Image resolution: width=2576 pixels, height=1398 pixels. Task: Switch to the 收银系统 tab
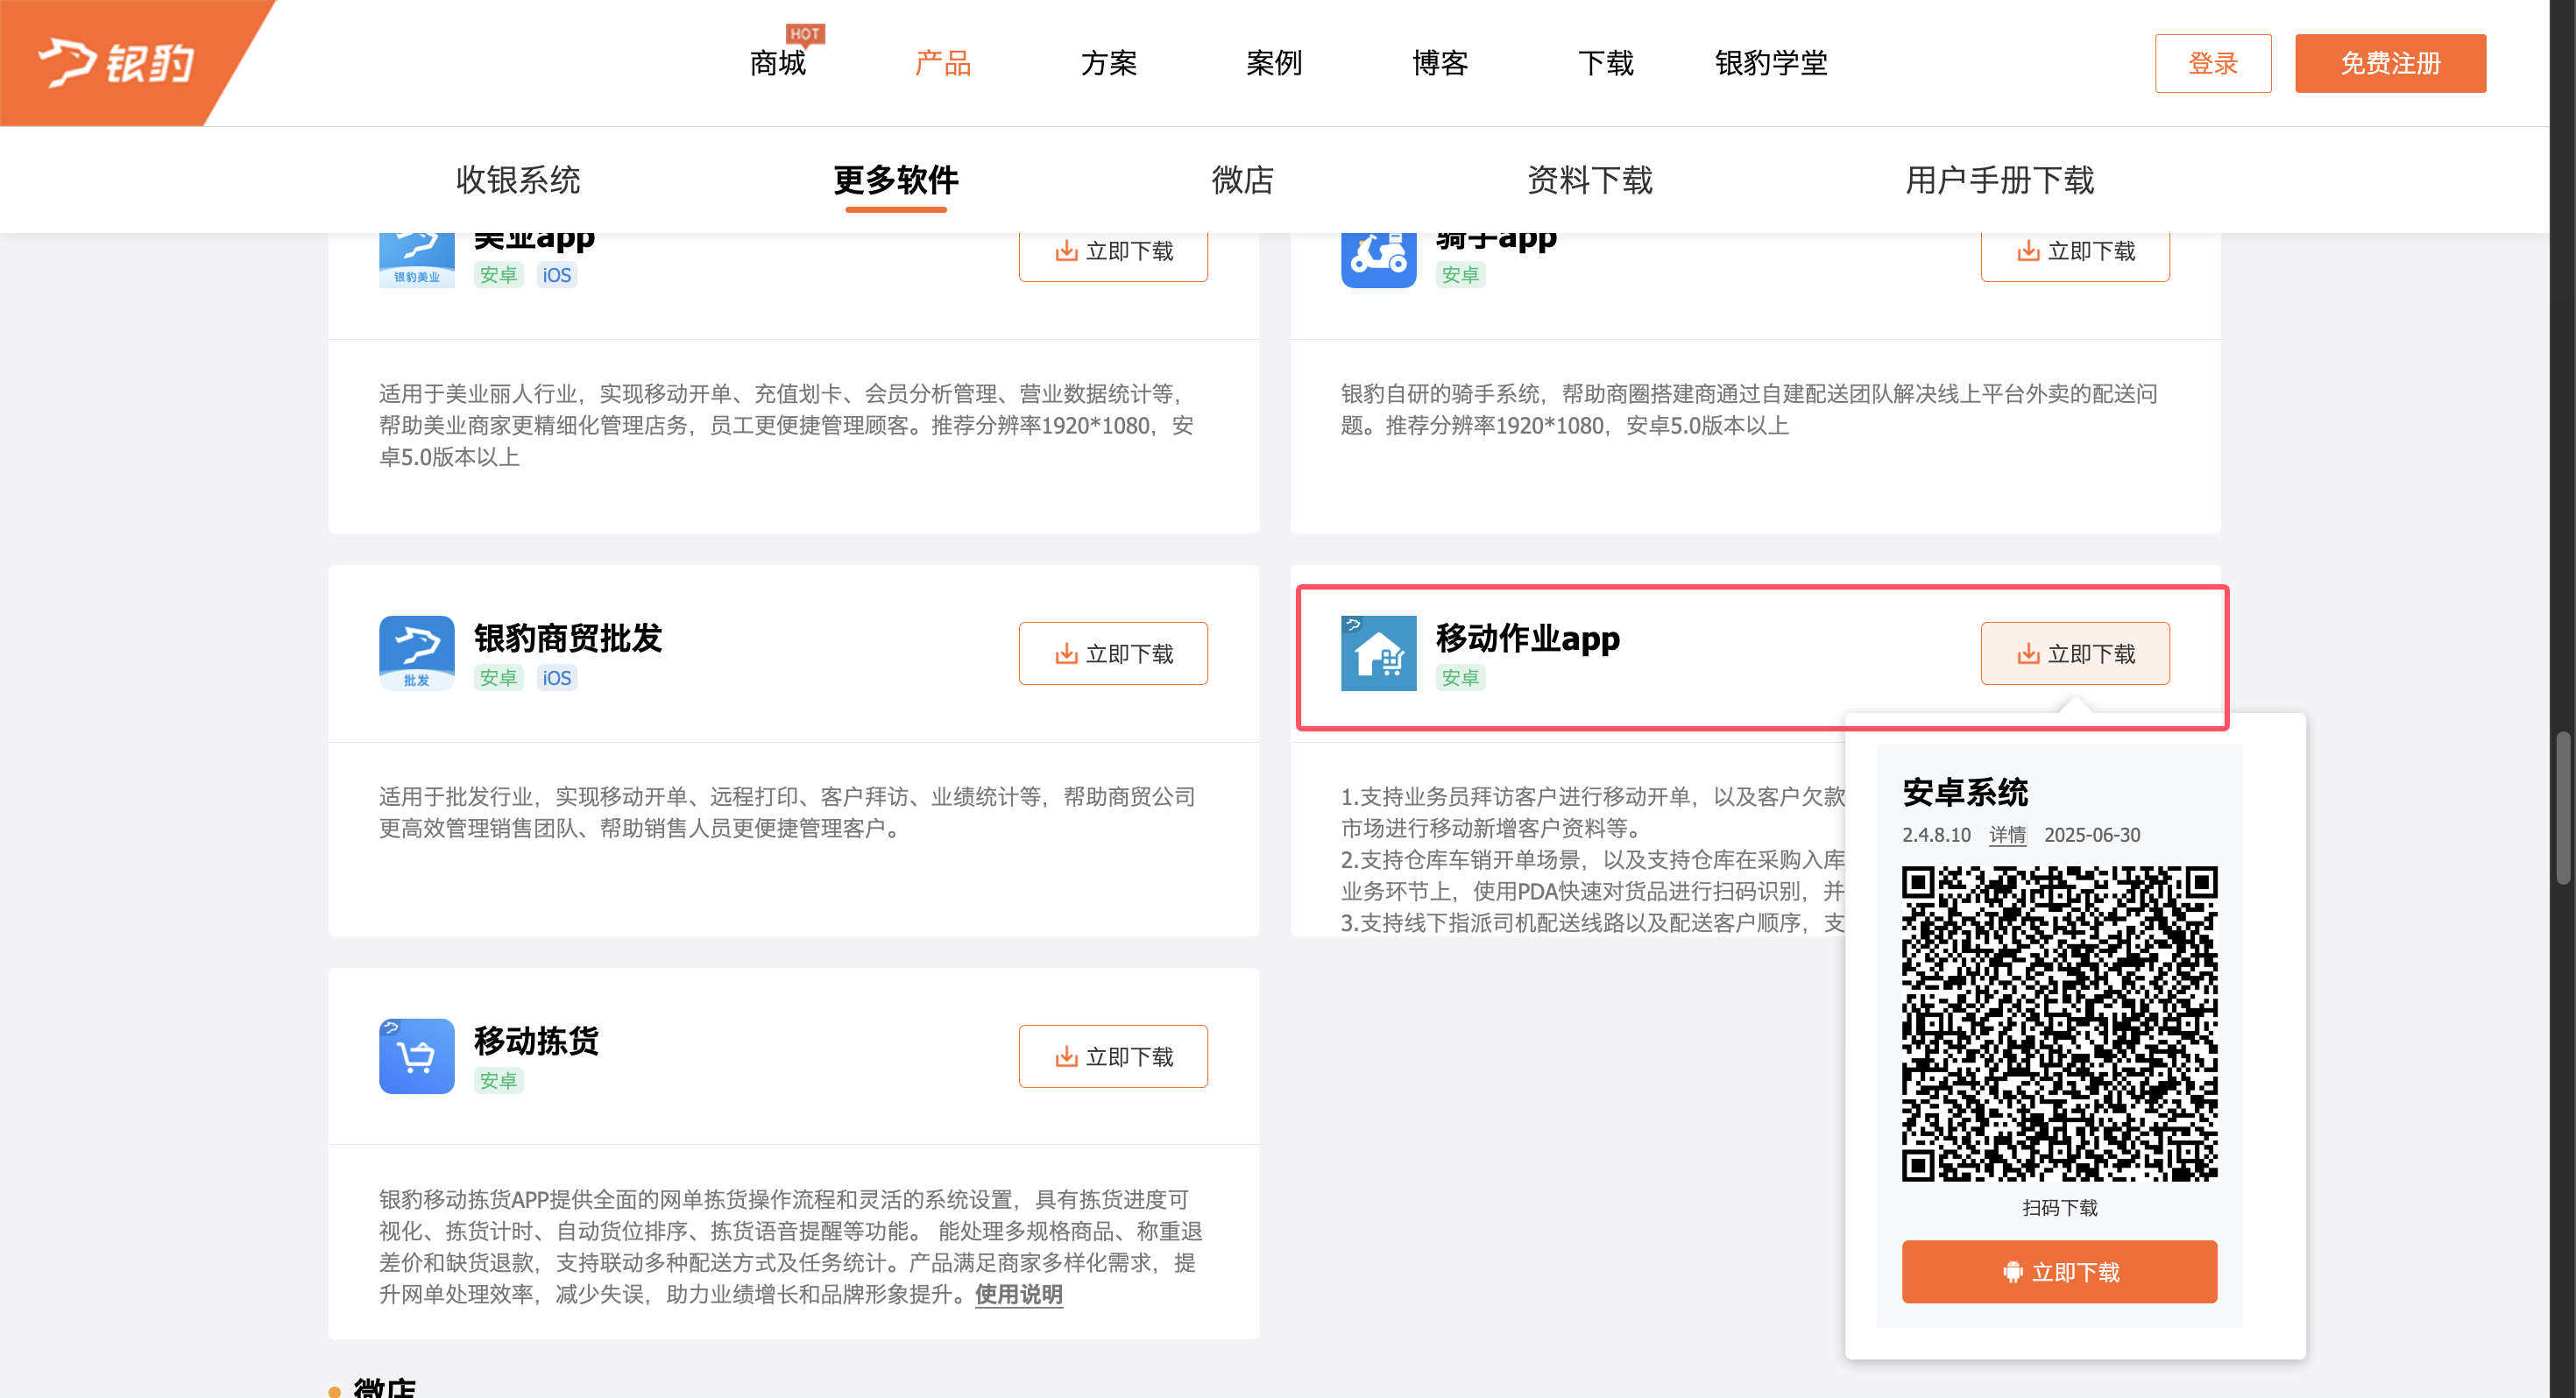[x=518, y=180]
